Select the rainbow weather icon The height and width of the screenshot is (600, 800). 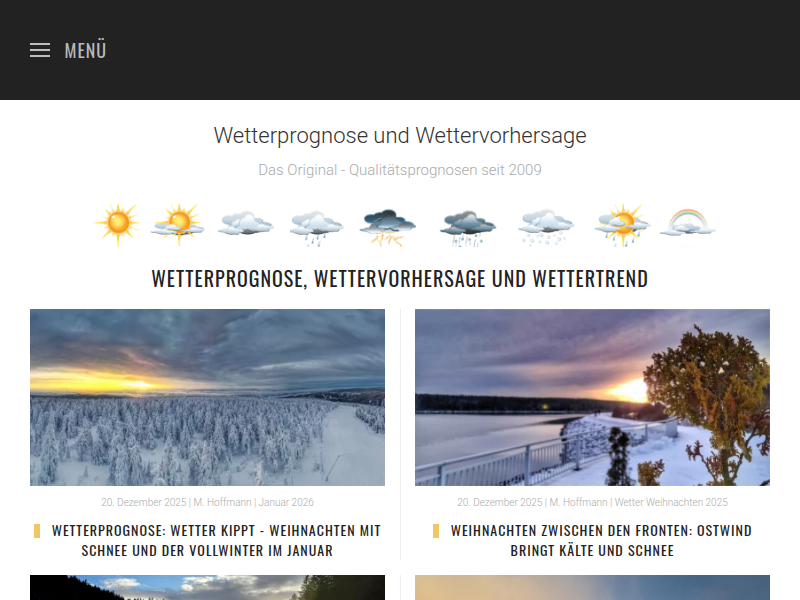click(x=688, y=223)
